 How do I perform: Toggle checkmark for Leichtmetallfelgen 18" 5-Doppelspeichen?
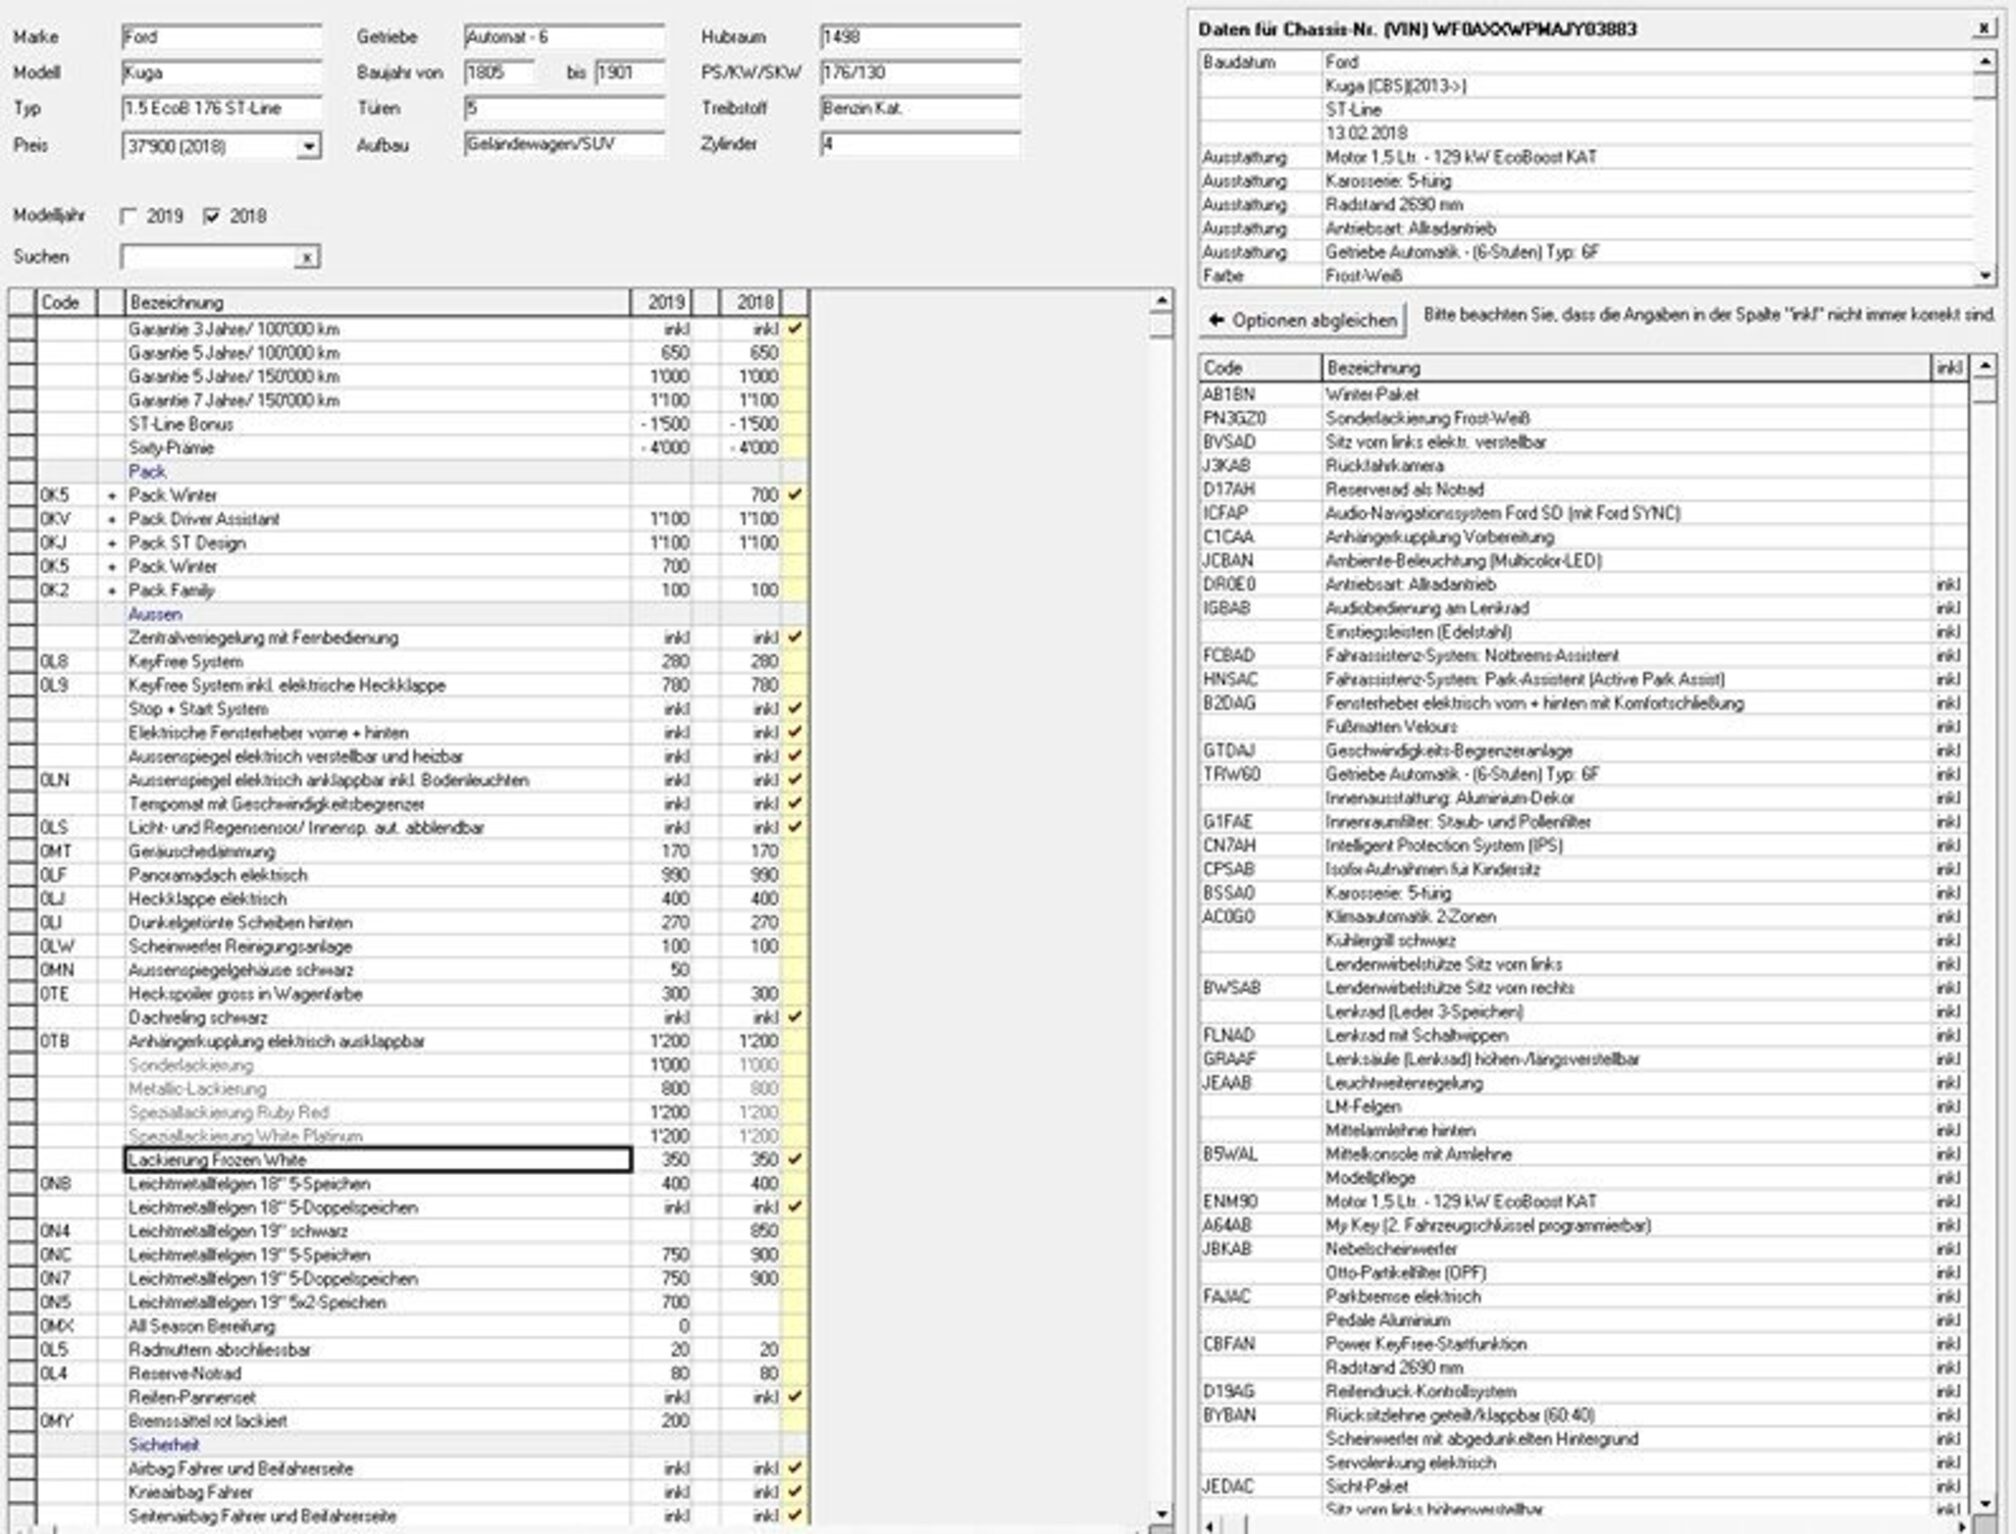pyautogui.click(x=795, y=1207)
